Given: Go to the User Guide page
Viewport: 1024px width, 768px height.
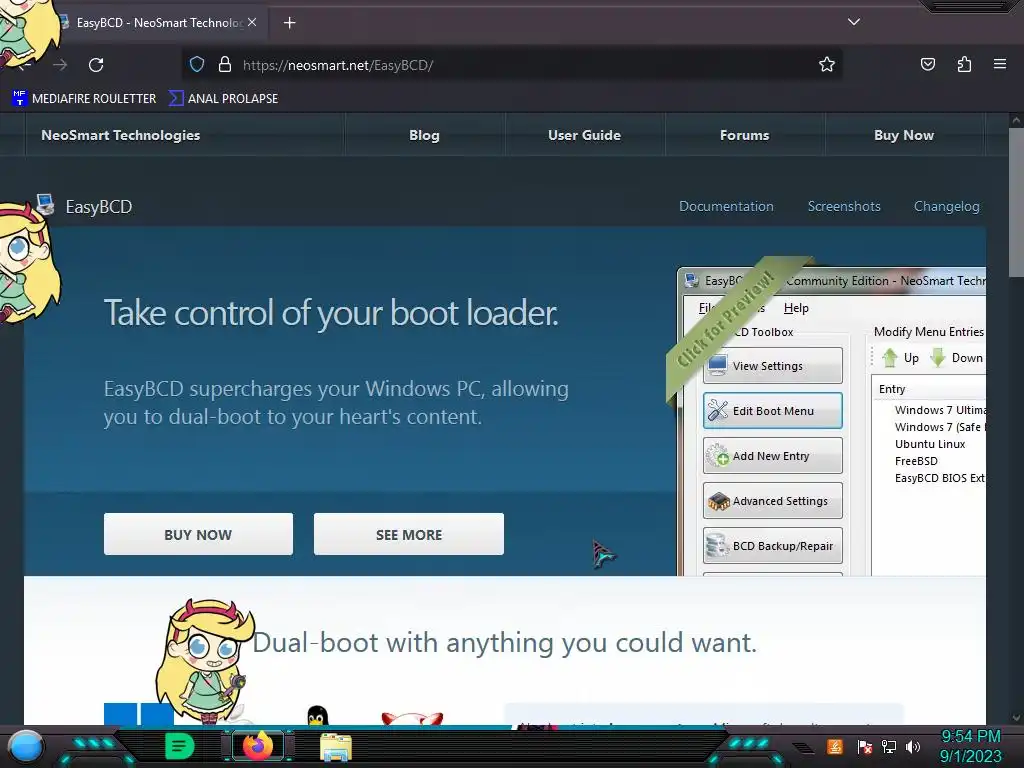Looking at the screenshot, I should pyautogui.click(x=584, y=135).
